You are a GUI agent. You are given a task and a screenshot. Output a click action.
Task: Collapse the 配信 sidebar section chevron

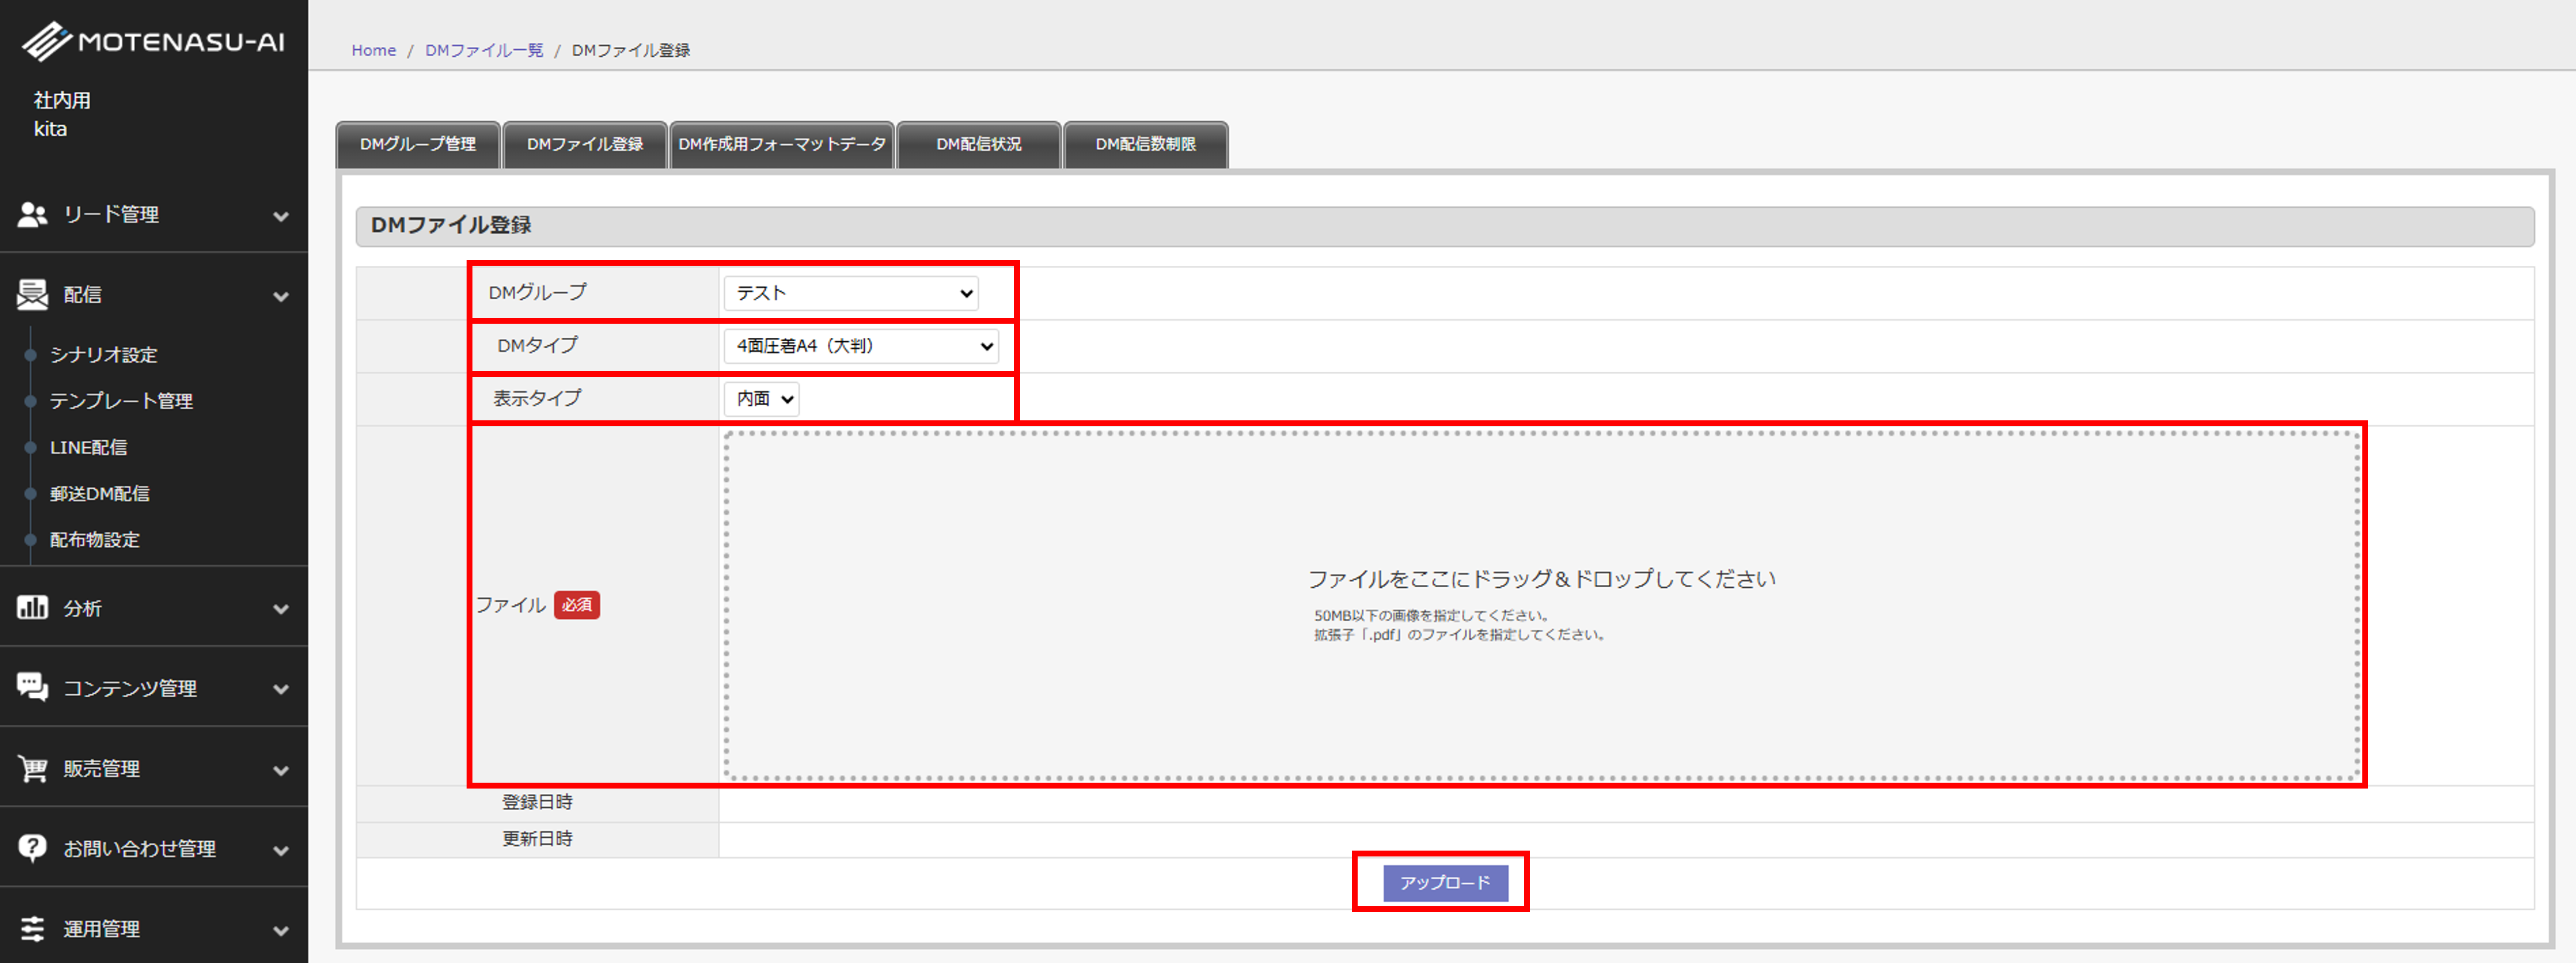281,296
